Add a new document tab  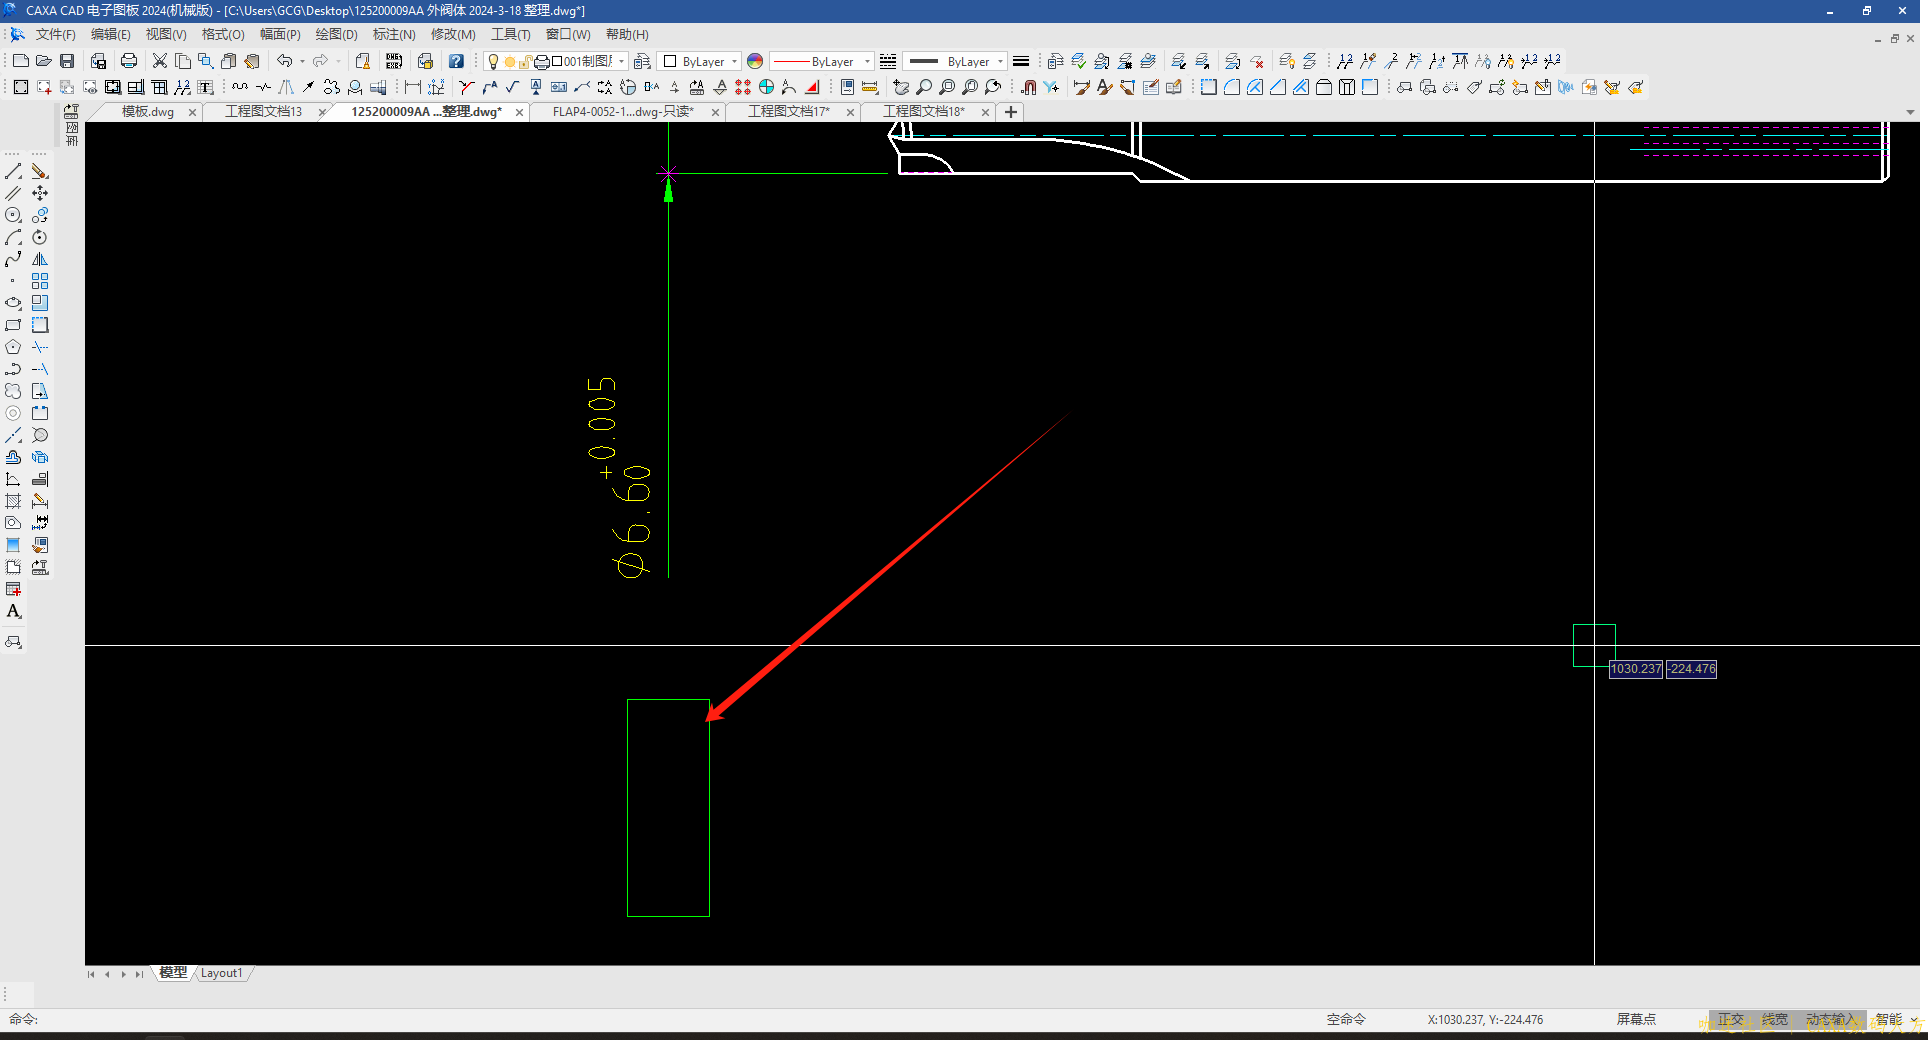pos(1011,112)
